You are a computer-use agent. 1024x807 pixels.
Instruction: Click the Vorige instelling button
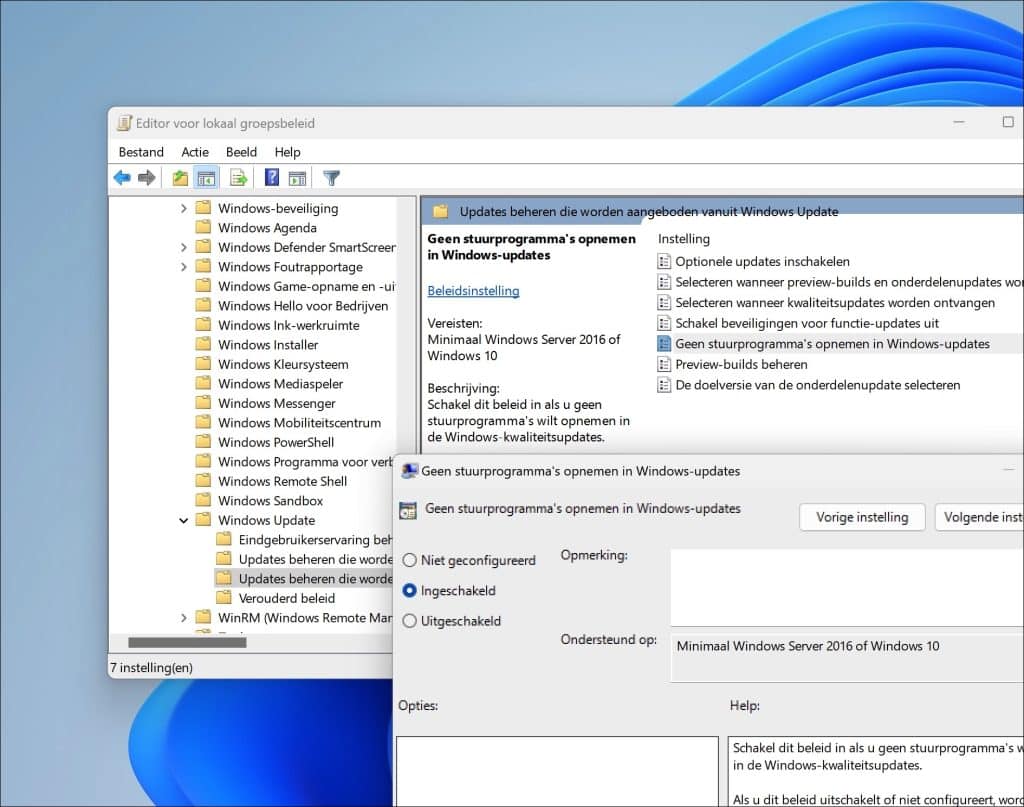[x=862, y=517]
